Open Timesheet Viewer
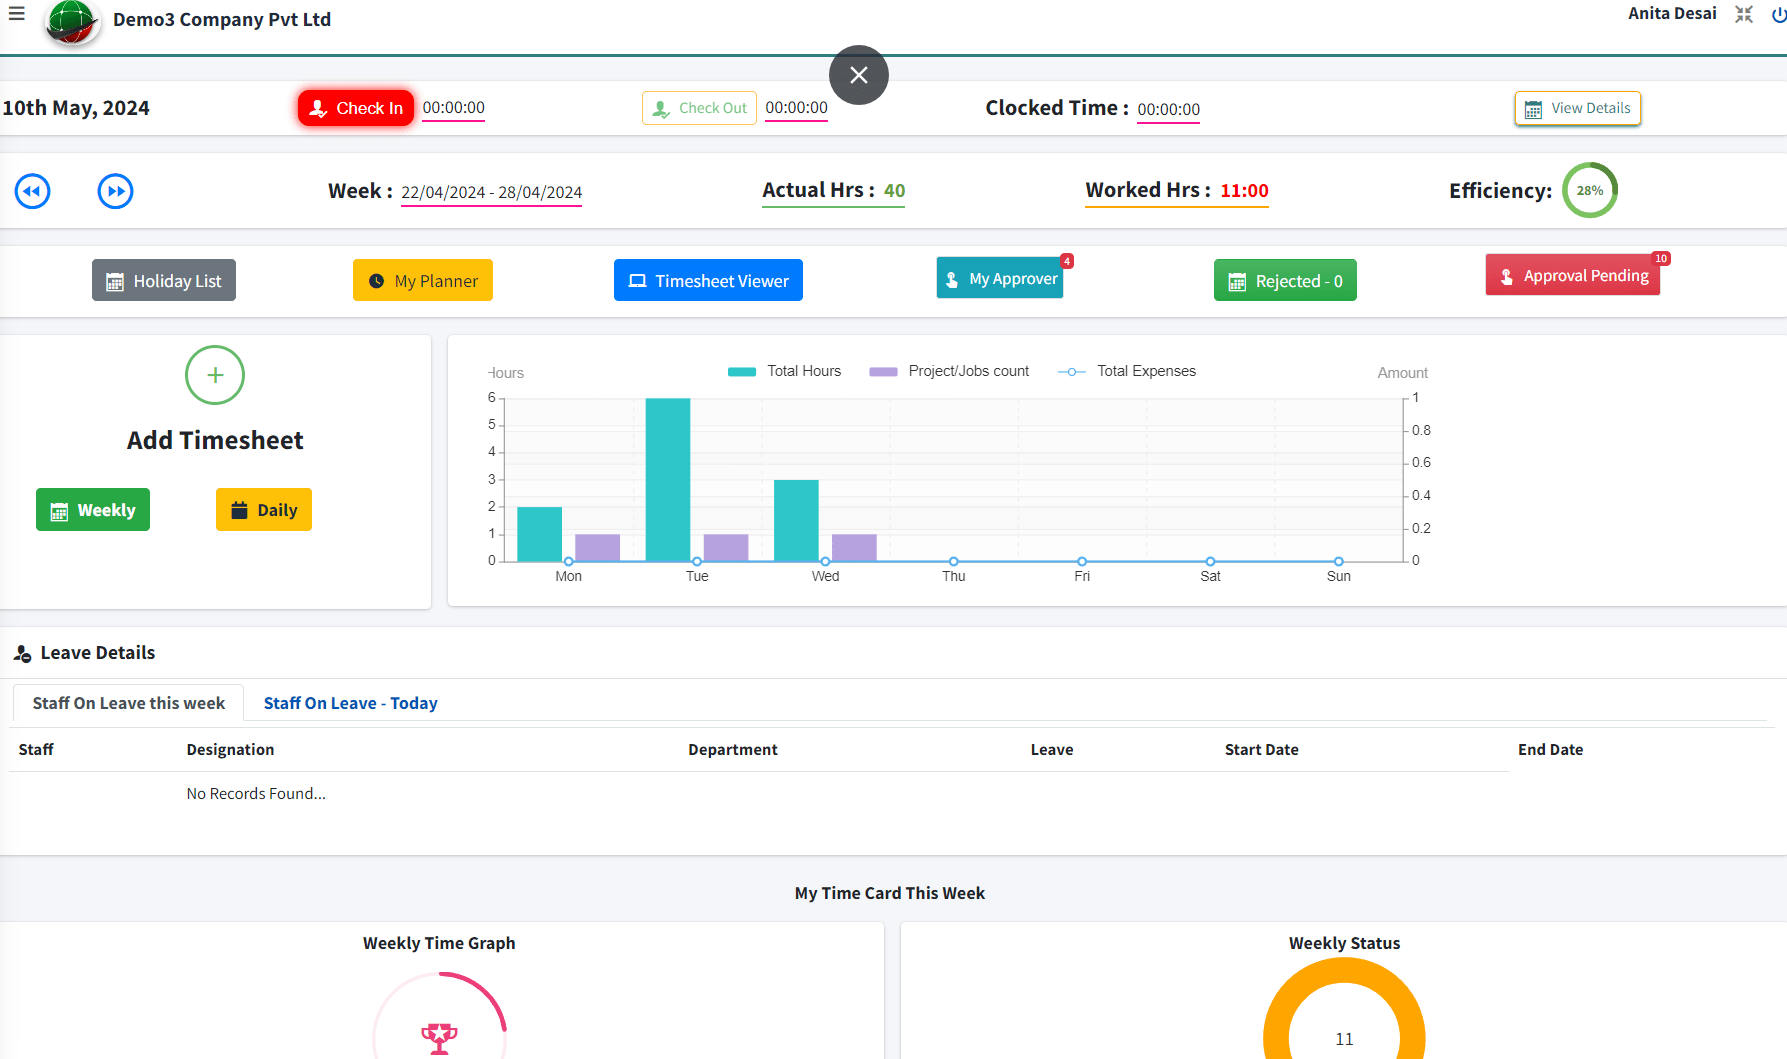The image size is (1787, 1059). [708, 281]
